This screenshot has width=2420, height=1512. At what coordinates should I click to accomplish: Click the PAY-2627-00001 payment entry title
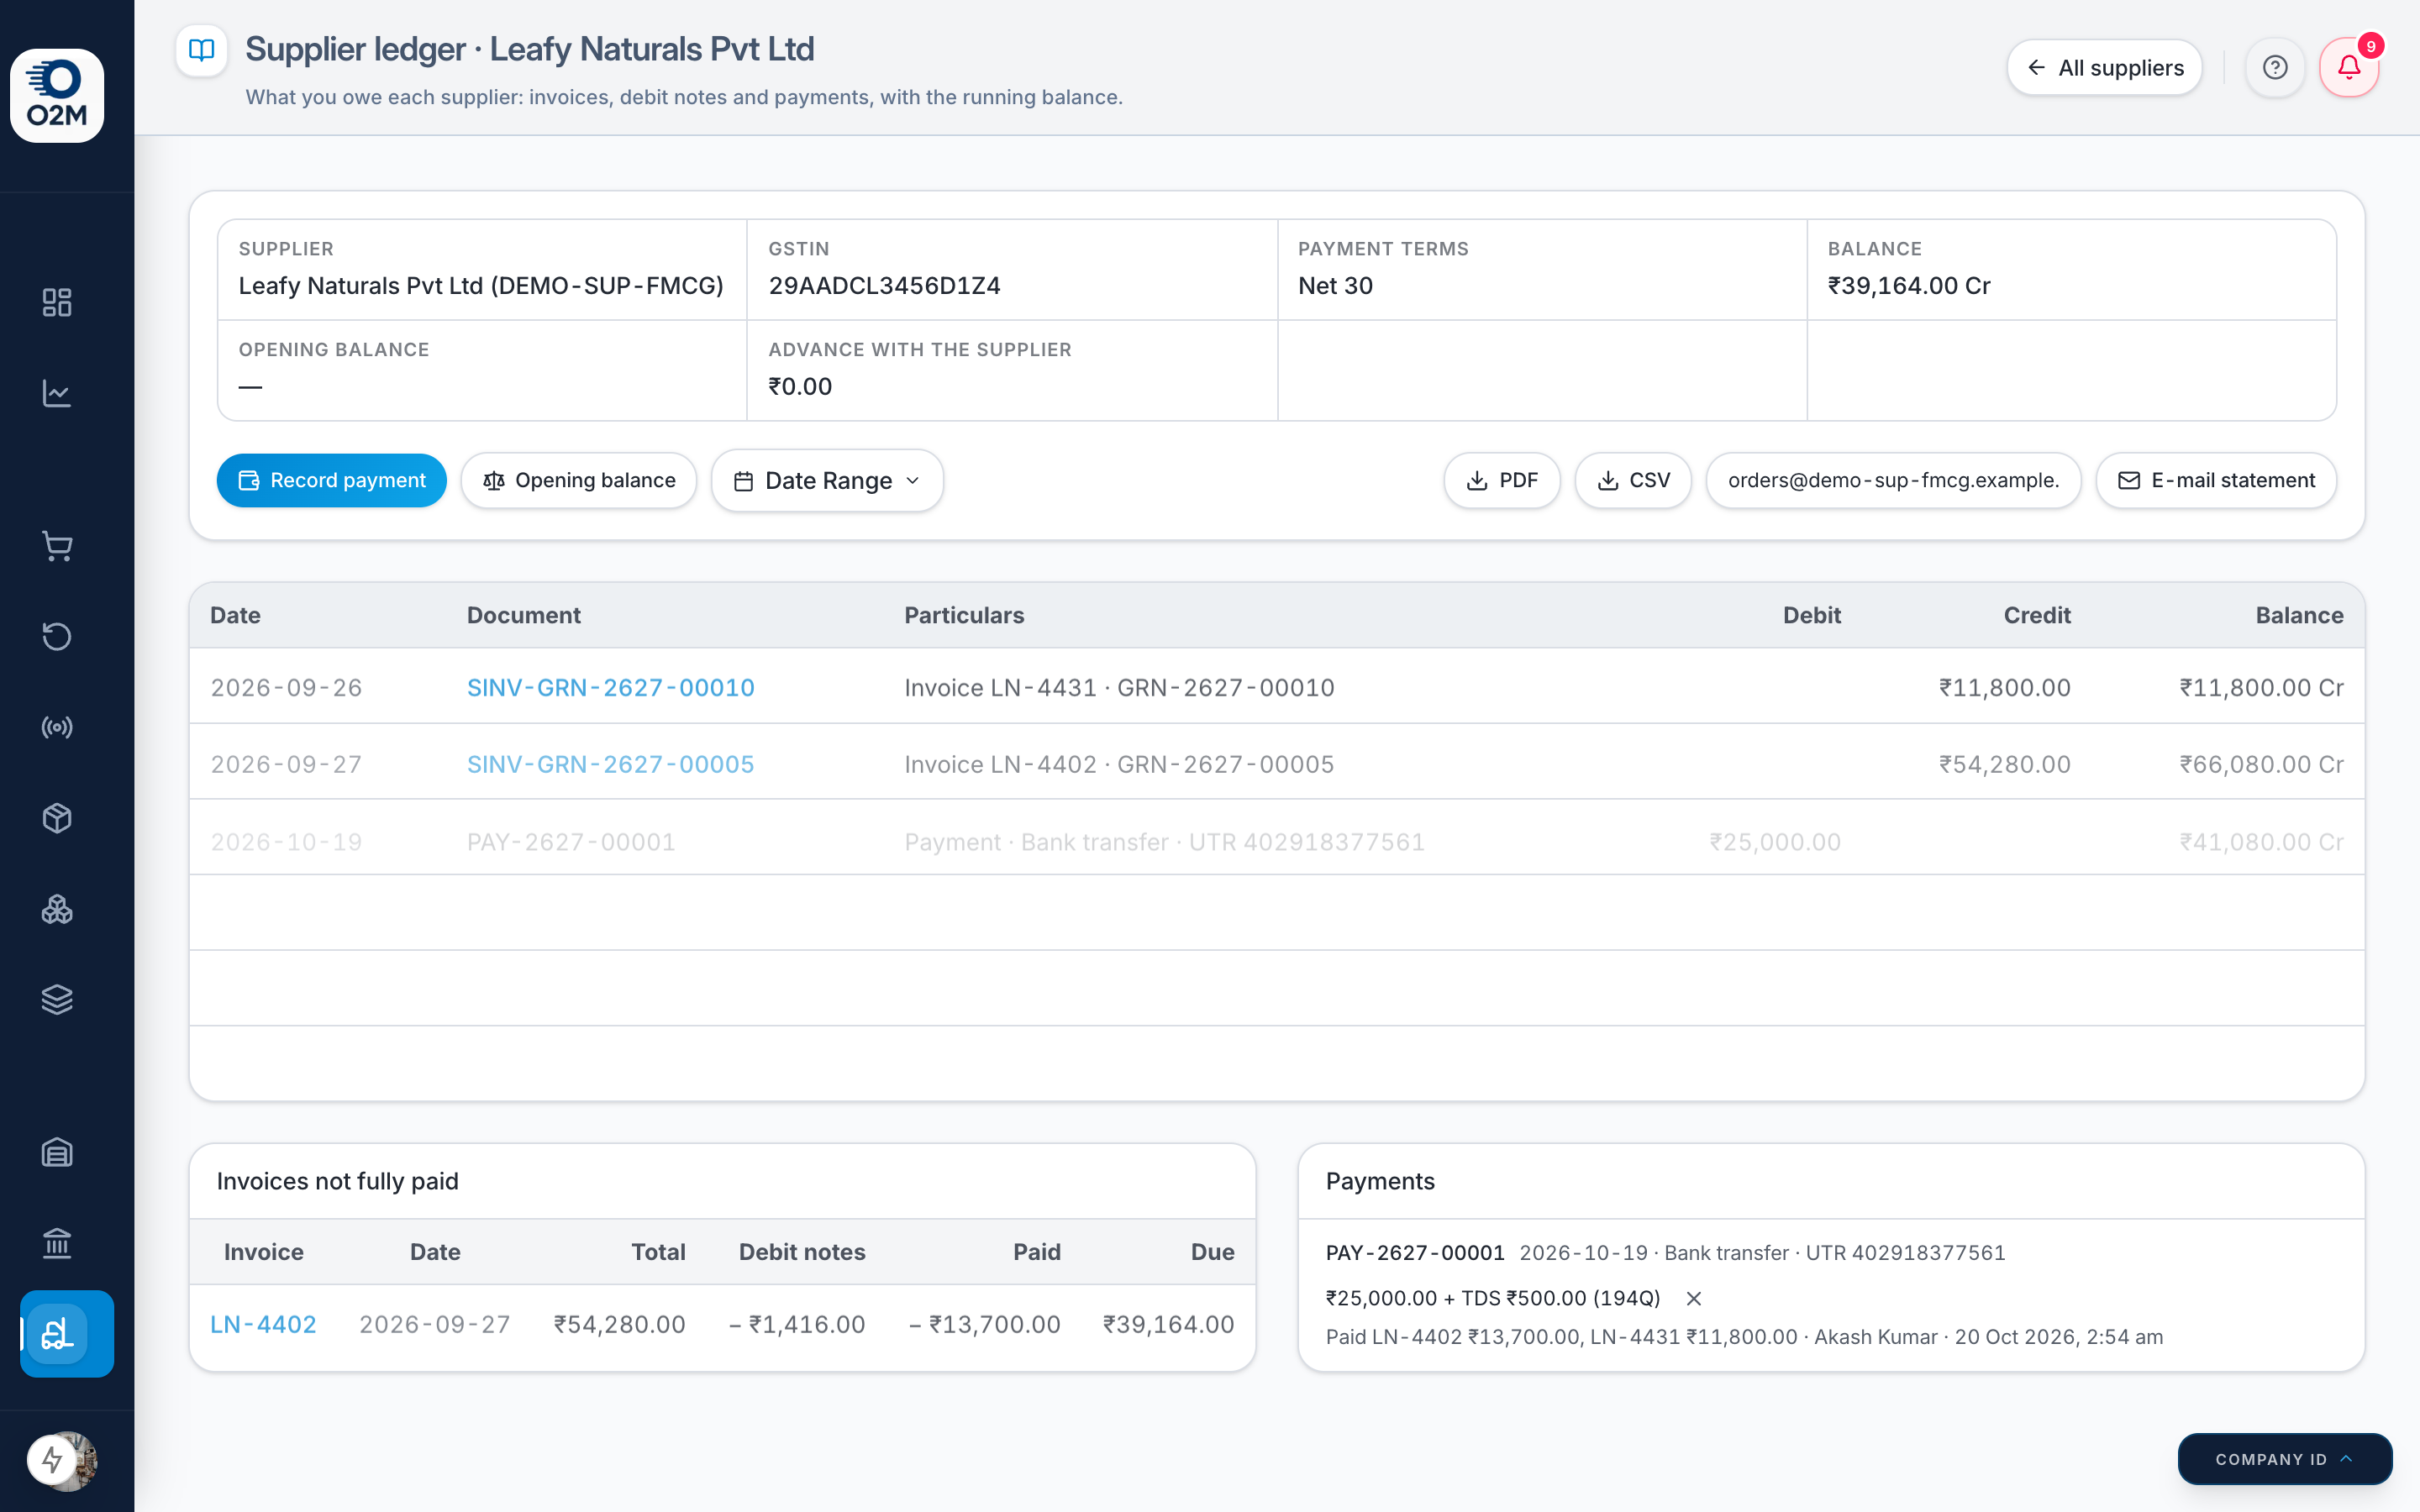click(x=1414, y=1253)
